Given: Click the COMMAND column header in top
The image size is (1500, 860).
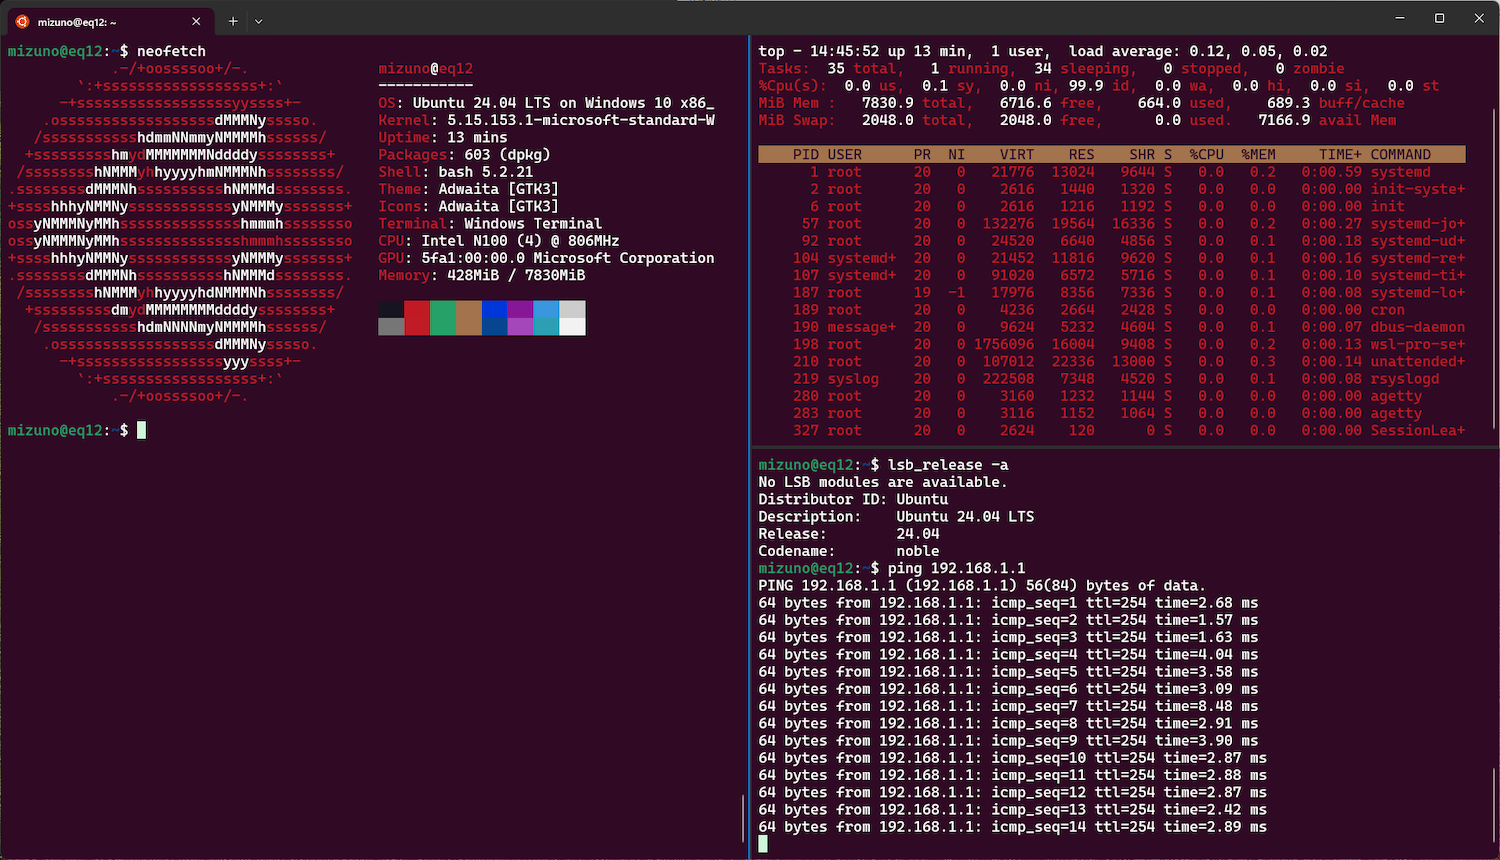Looking at the screenshot, I should (x=1400, y=154).
